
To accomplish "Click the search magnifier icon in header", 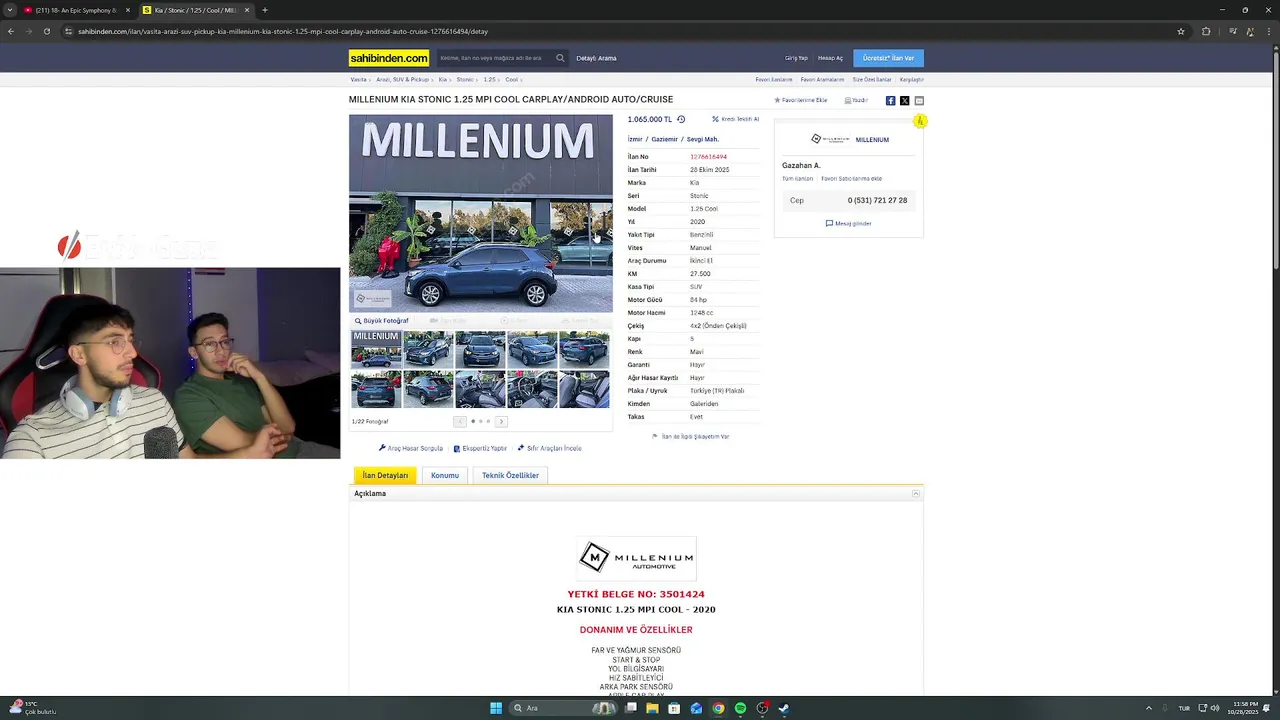I will coord(561,58).
